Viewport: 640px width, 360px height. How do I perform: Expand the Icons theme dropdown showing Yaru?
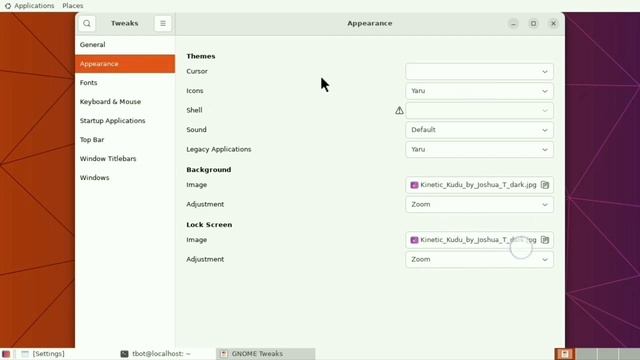[x=480, y=91]
